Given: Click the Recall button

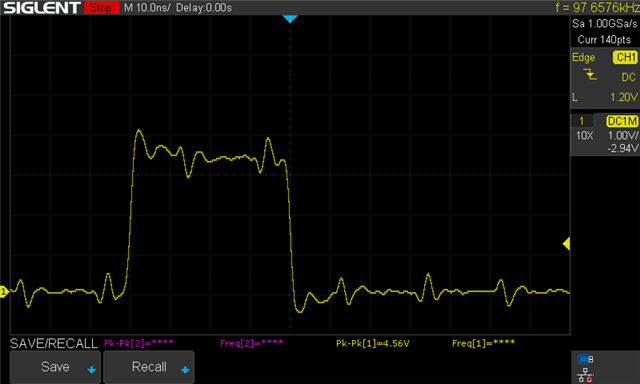Looking at the screenshot, I should tap(149, 367).
